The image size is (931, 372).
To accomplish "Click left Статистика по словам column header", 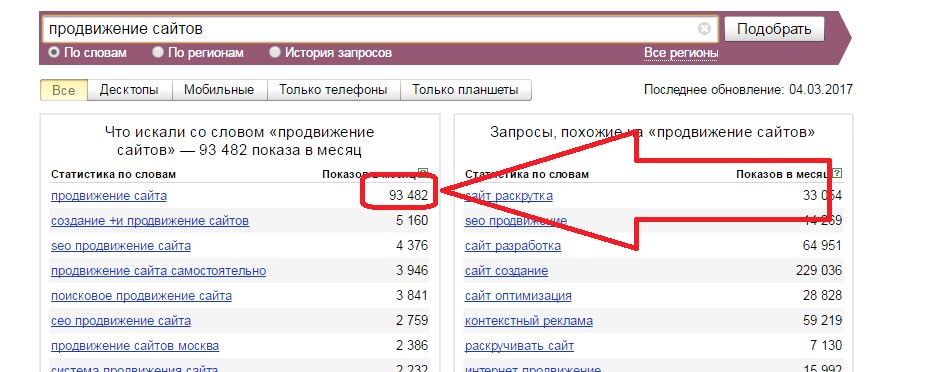I will [113, 174].
